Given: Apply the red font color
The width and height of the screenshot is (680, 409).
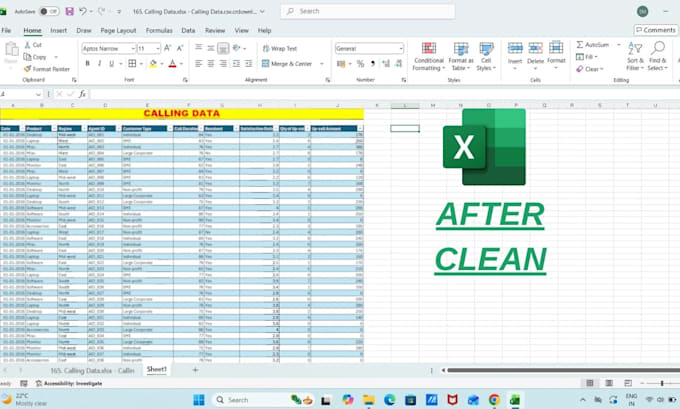Looking at the screenshot, I should coord(172,64).
